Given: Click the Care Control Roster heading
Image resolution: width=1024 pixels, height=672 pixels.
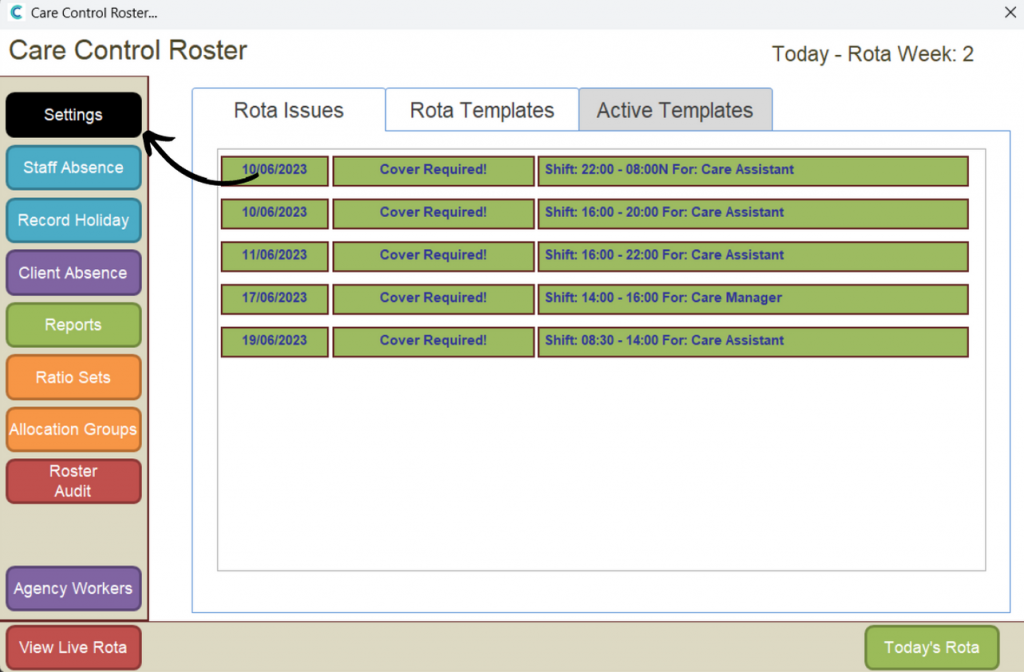Looking at the screenshot, I should [128, 50].
